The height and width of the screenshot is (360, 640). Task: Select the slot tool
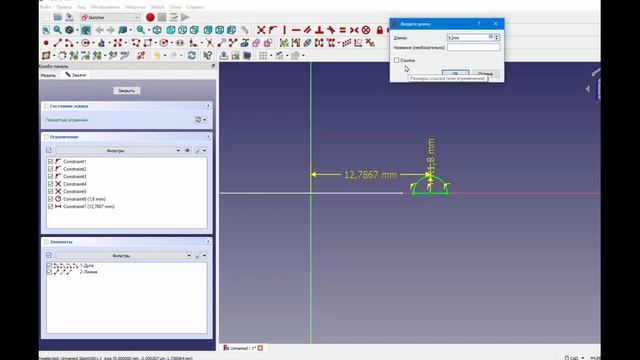(x=180, y=43)
